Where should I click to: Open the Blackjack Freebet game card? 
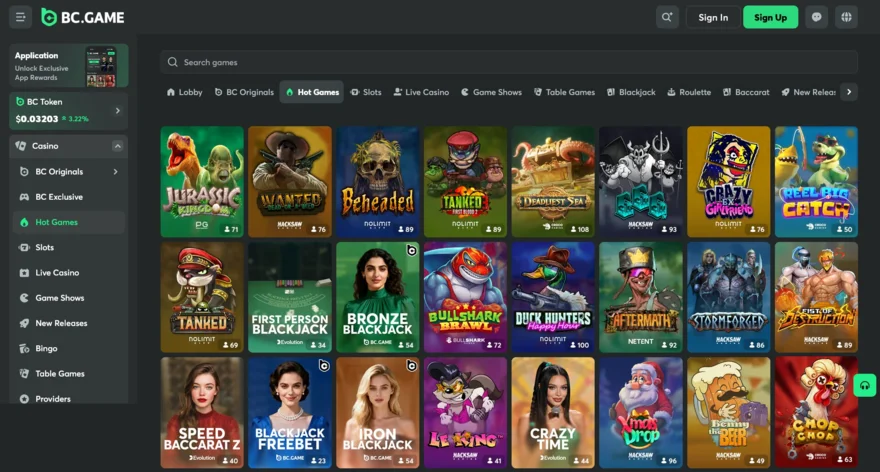pos(290,413)
